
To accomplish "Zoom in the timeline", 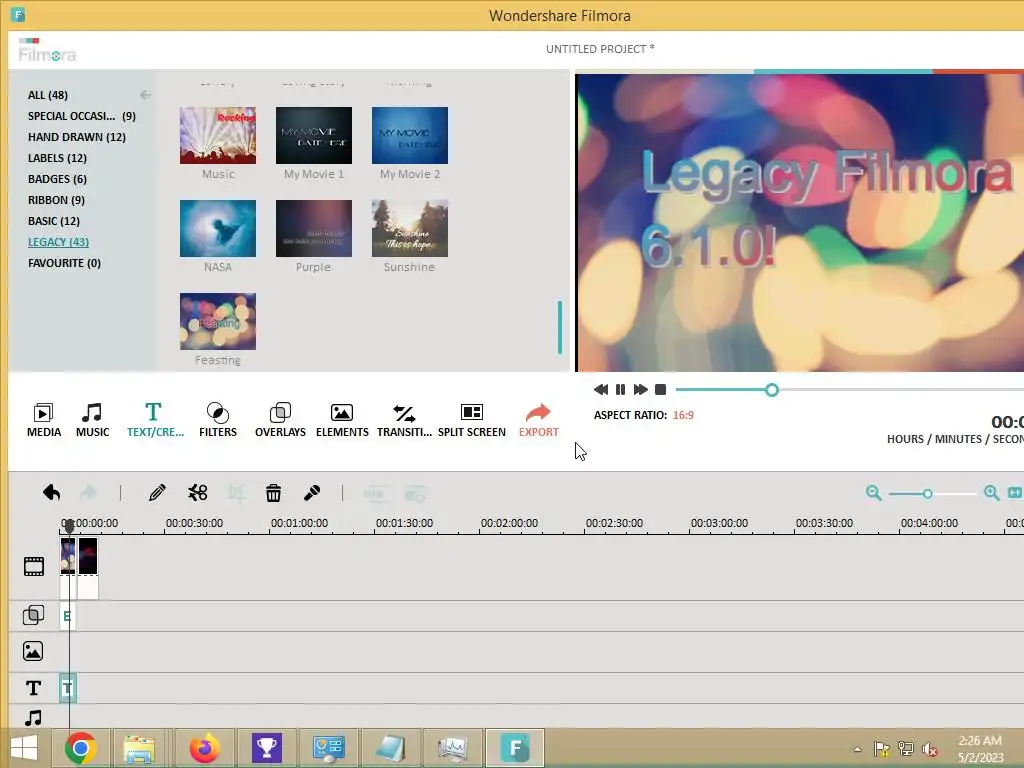I will [x=991, y=493].
